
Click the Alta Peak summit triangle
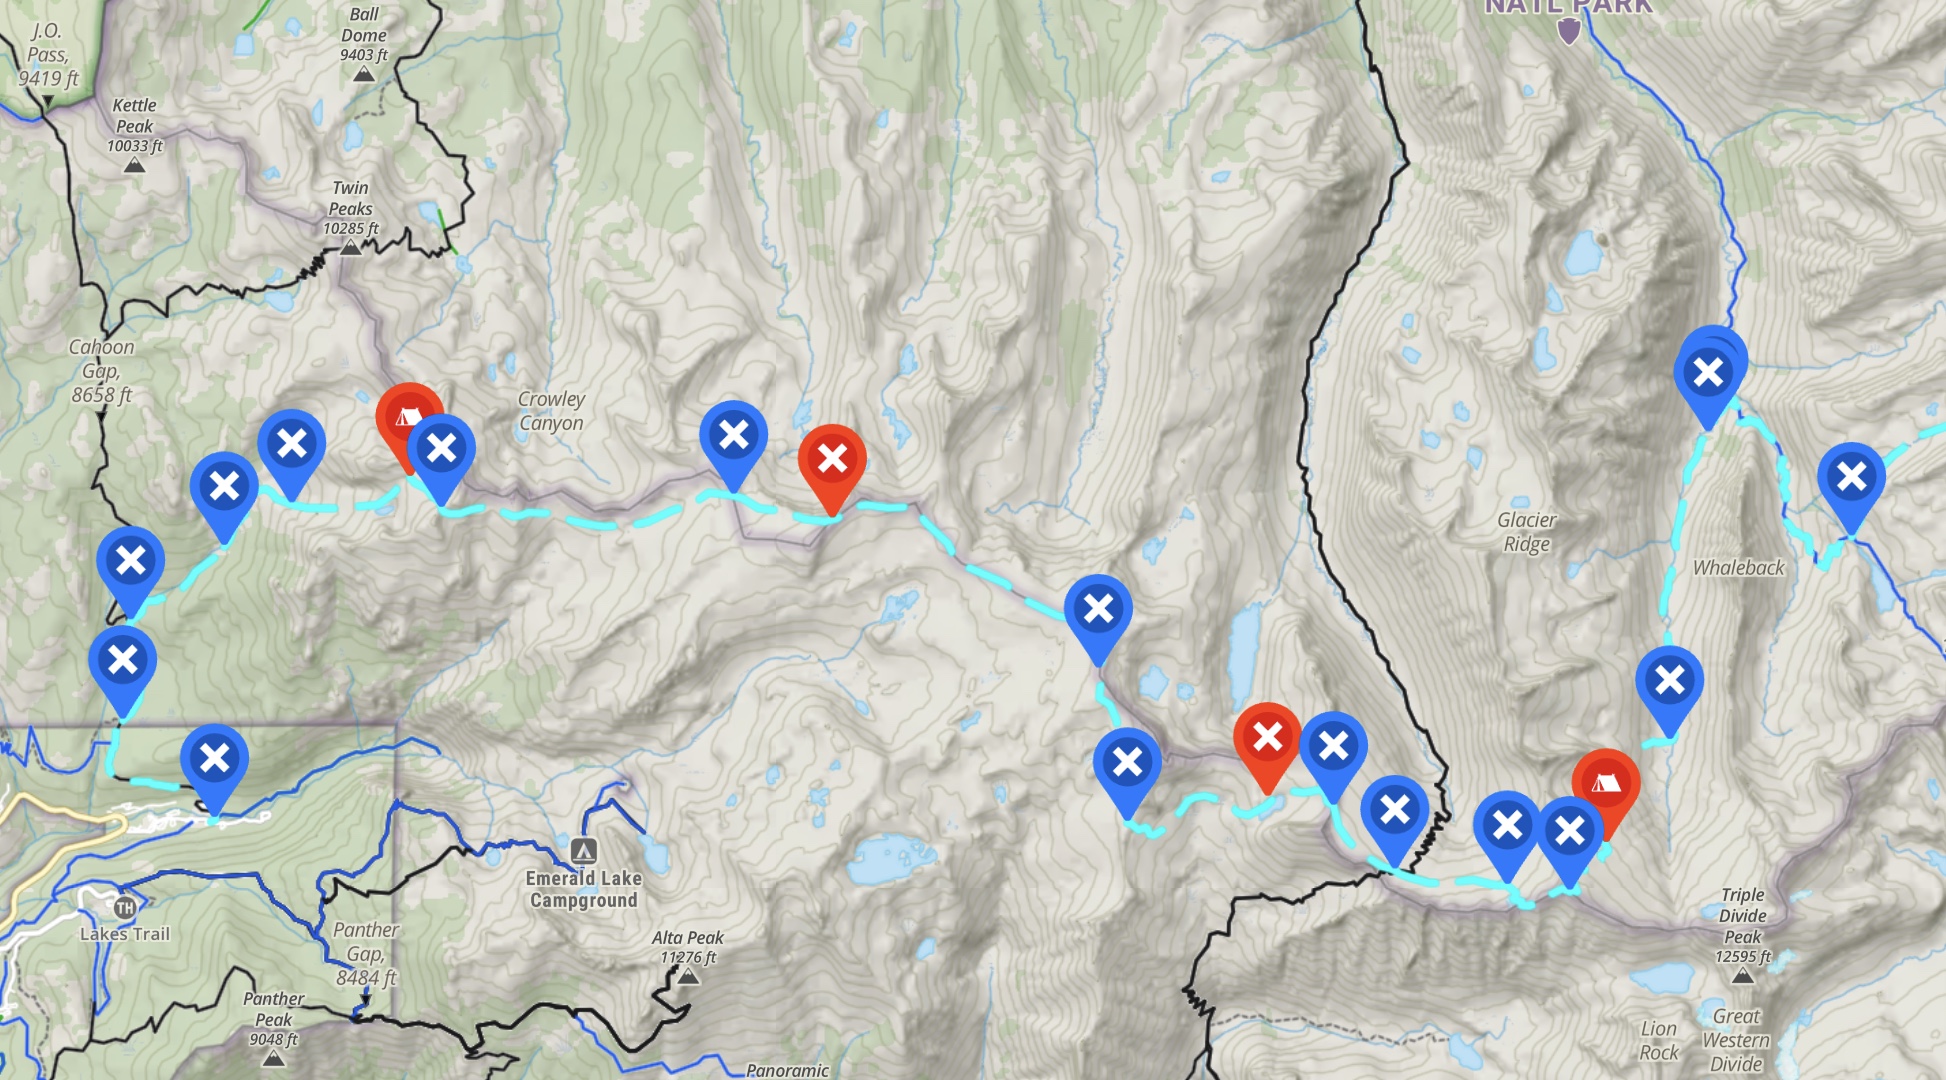tap(688, 975)
